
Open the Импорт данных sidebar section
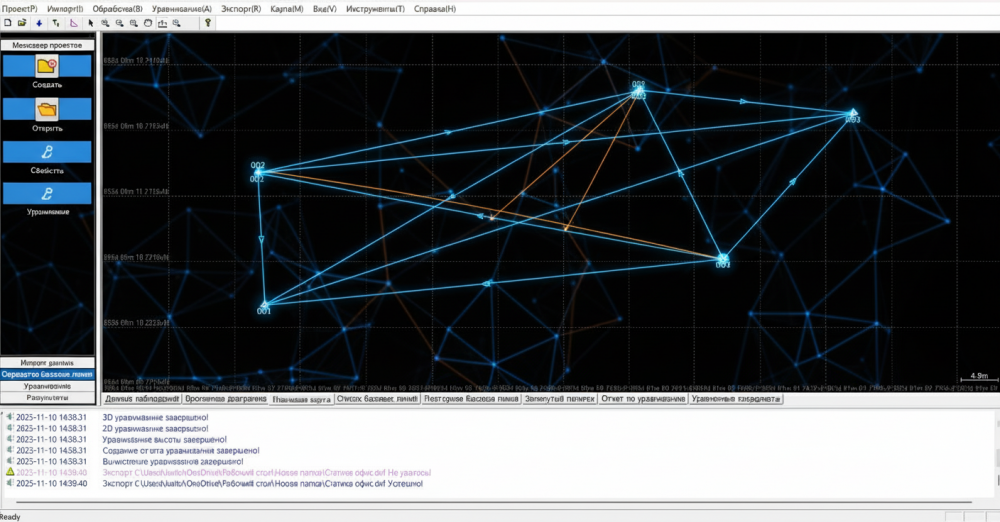[47, 362]
